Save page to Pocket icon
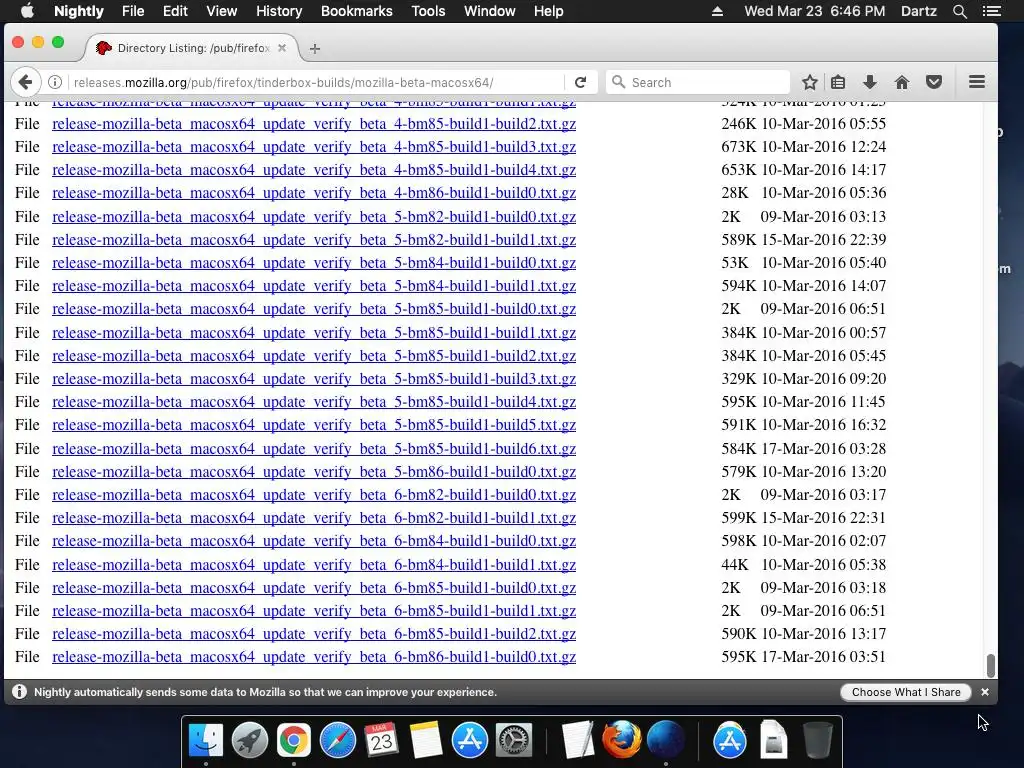The width and height of the screenshot is (1024, 768). (934, 82)
